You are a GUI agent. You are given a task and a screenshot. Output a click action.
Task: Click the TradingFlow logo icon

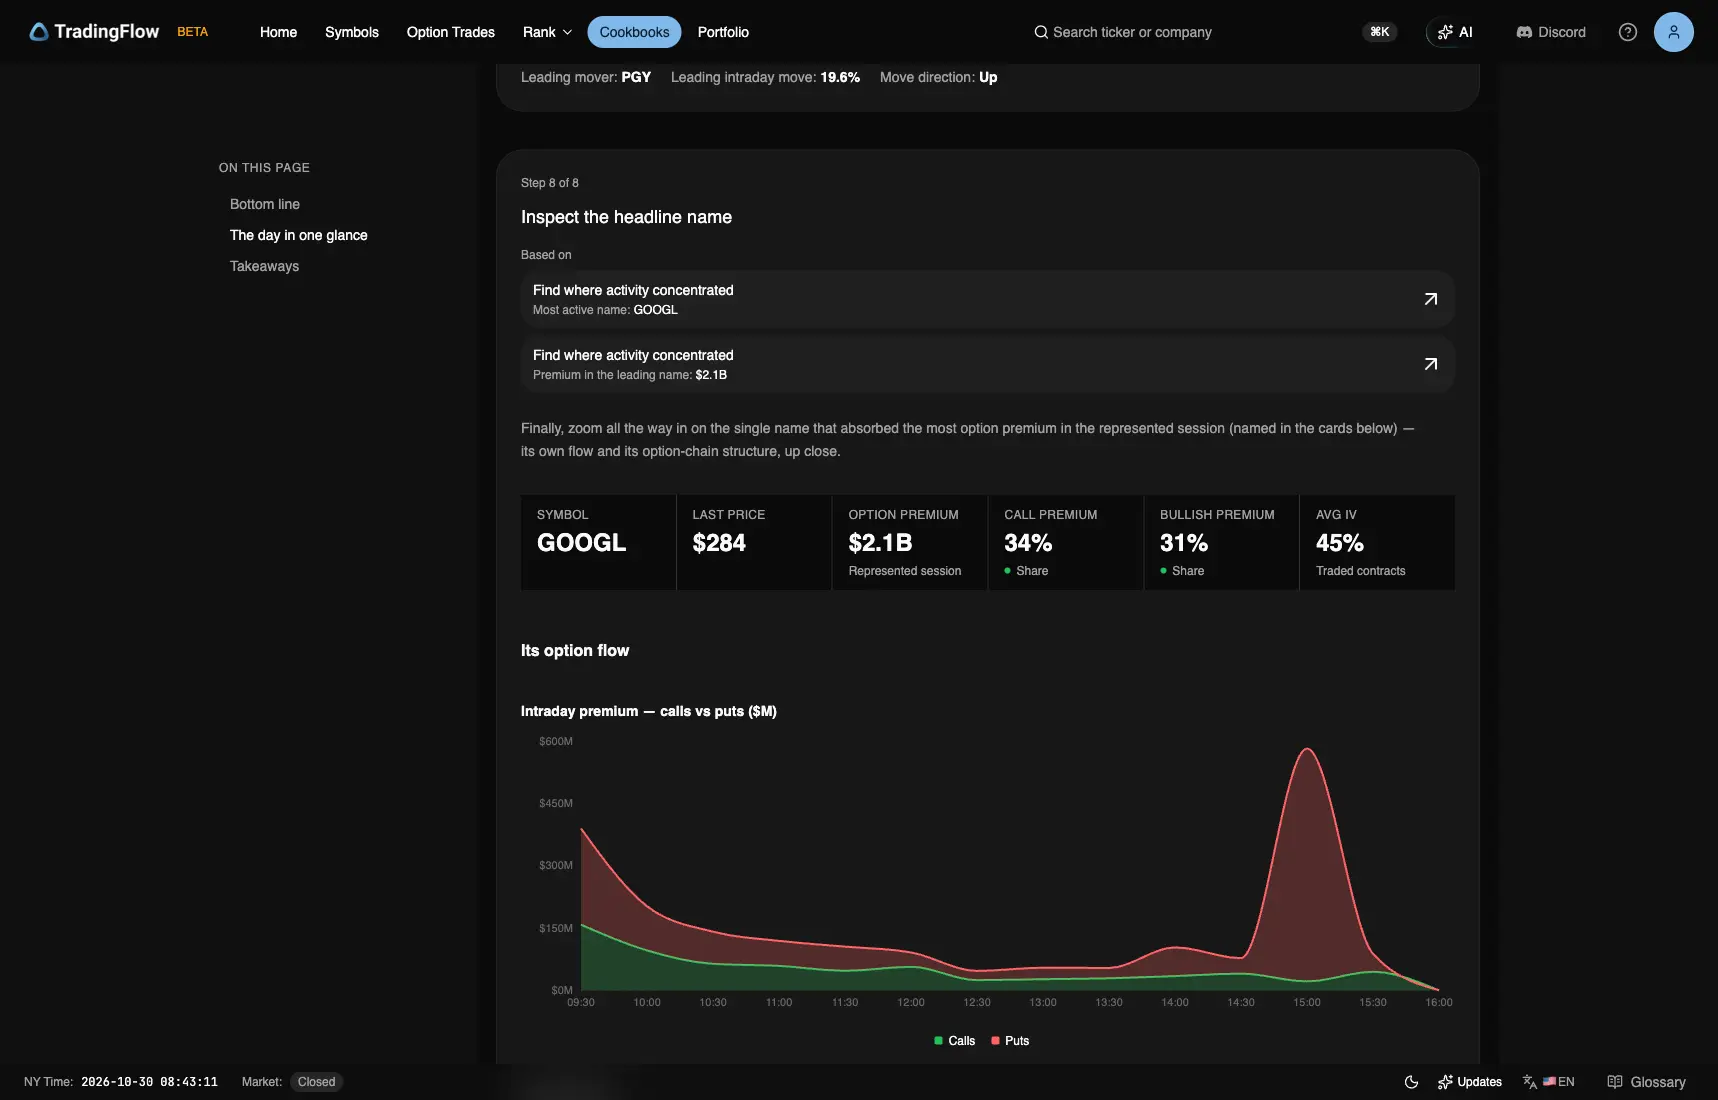[39, 32]
